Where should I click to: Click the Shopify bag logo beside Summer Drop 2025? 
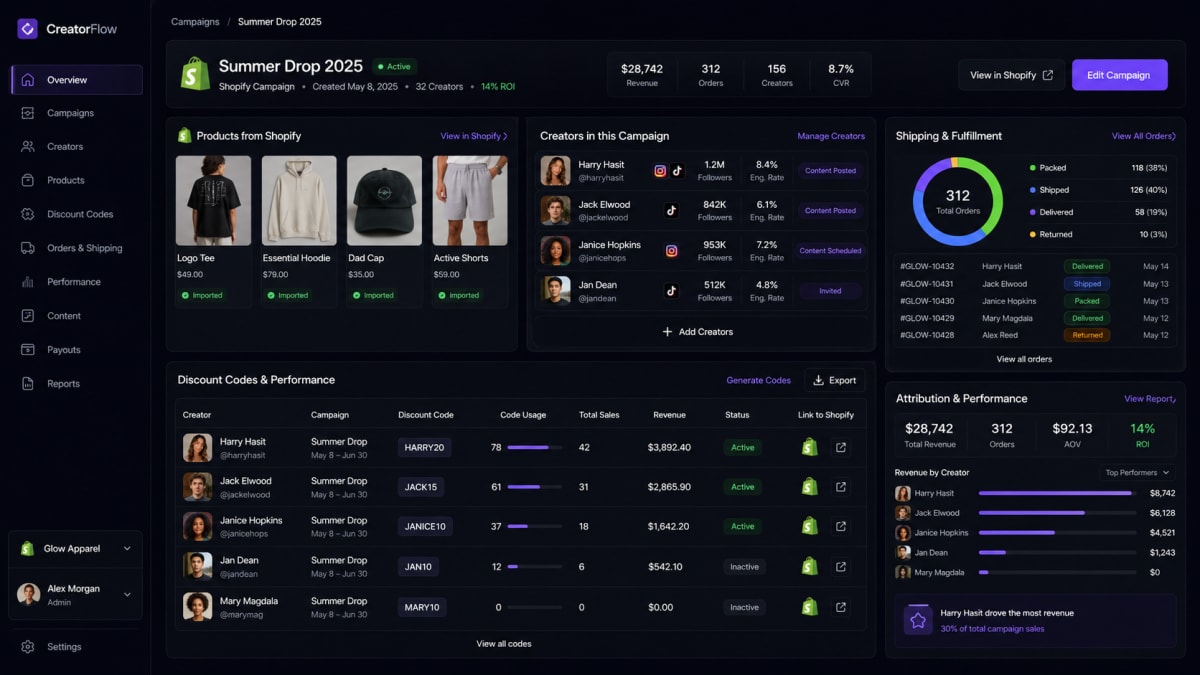195,73
